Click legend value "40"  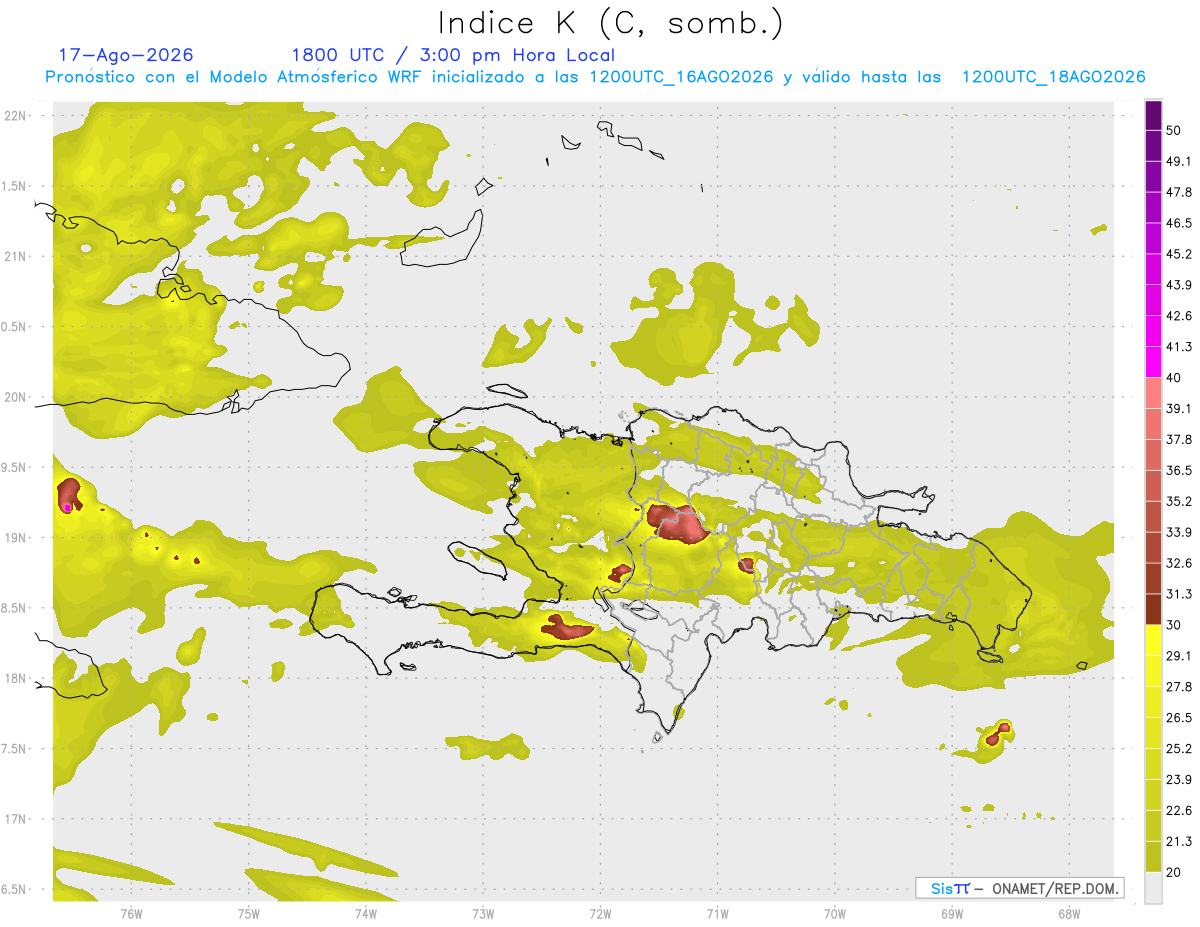[x=1175, y=378]
